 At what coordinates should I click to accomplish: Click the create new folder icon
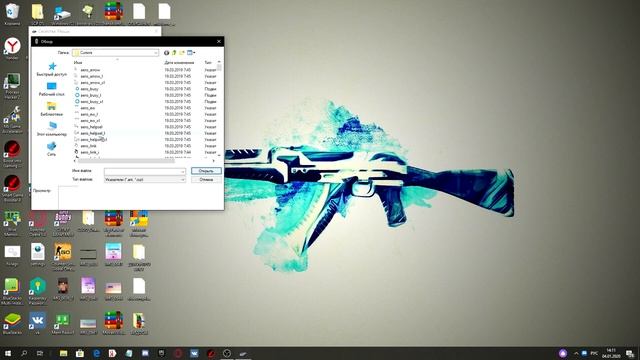click(182, 53)
